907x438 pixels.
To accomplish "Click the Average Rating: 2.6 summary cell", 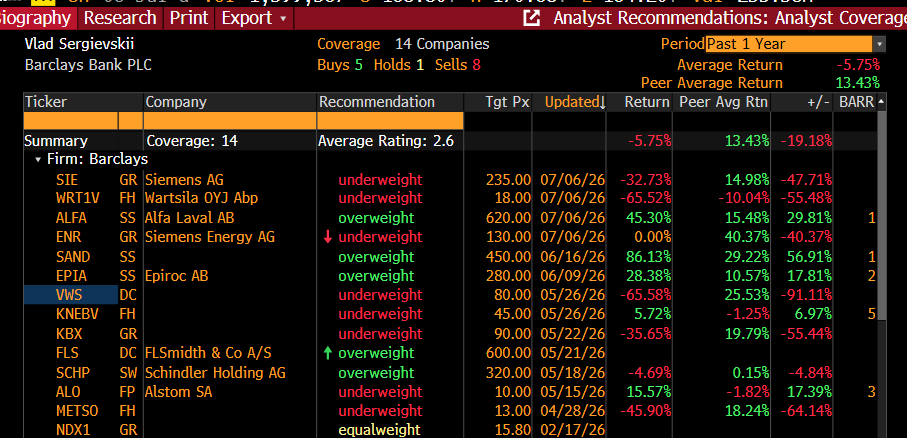I will tap(386, 141).
